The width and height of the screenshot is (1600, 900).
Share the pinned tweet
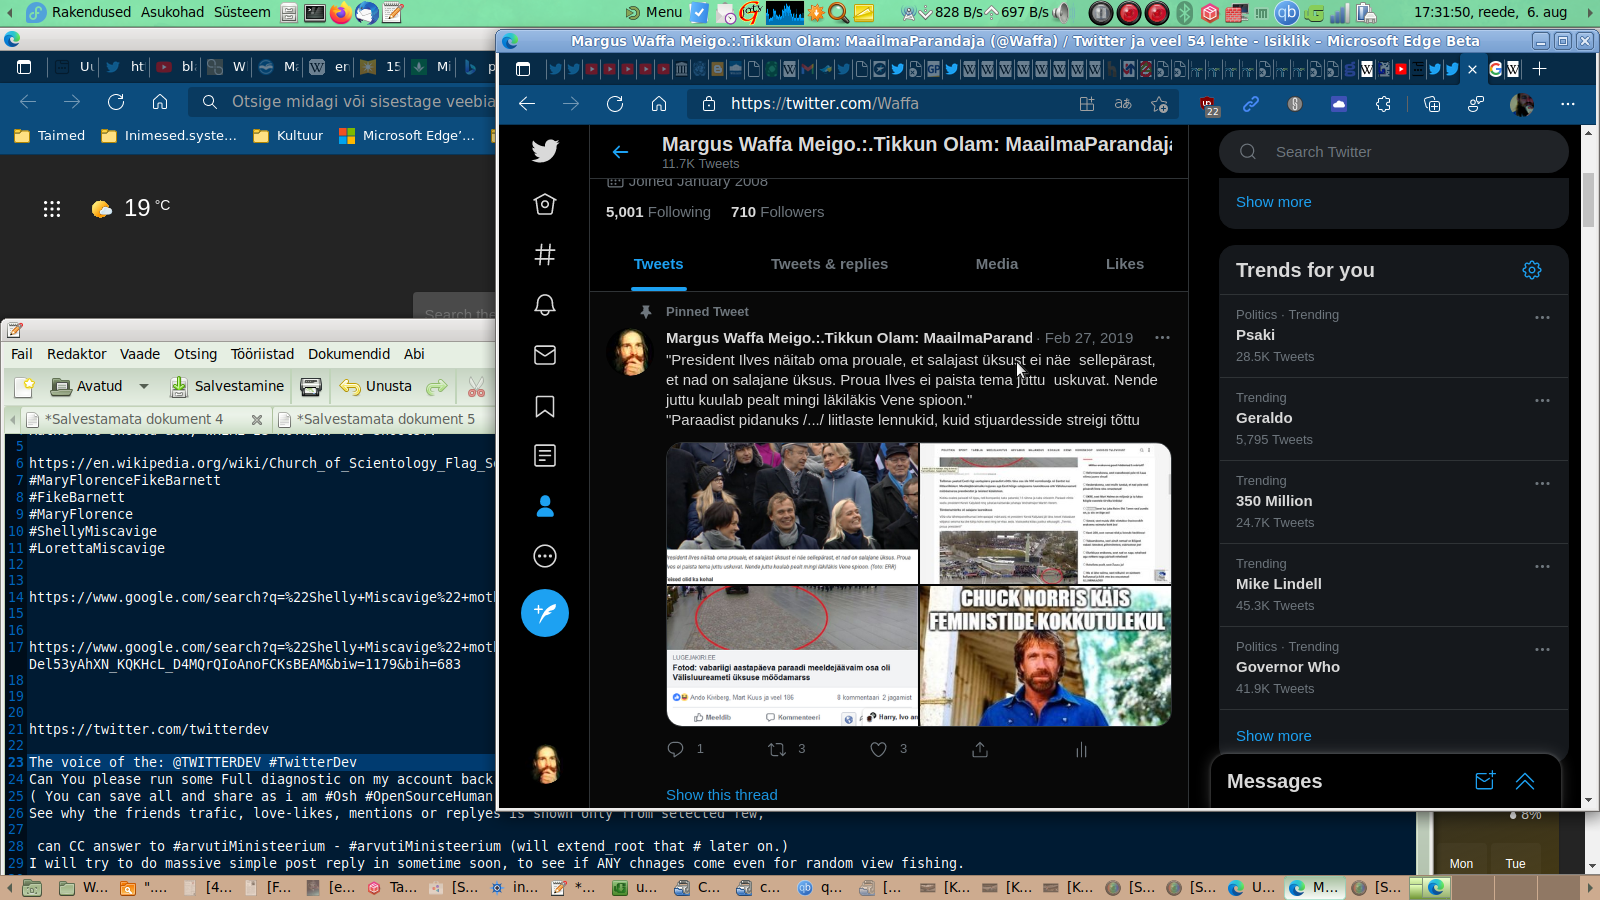(980, 749)
